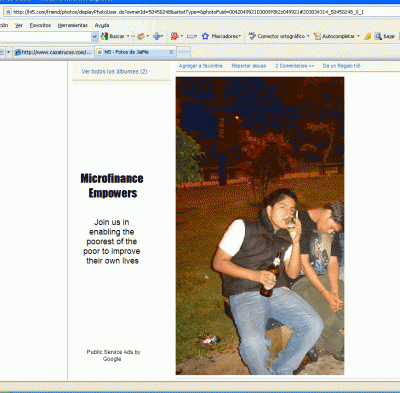The width and height of the screenshot is (400, 393).
Task: Click the bajar search-word button
Action: tap(385, 36)
